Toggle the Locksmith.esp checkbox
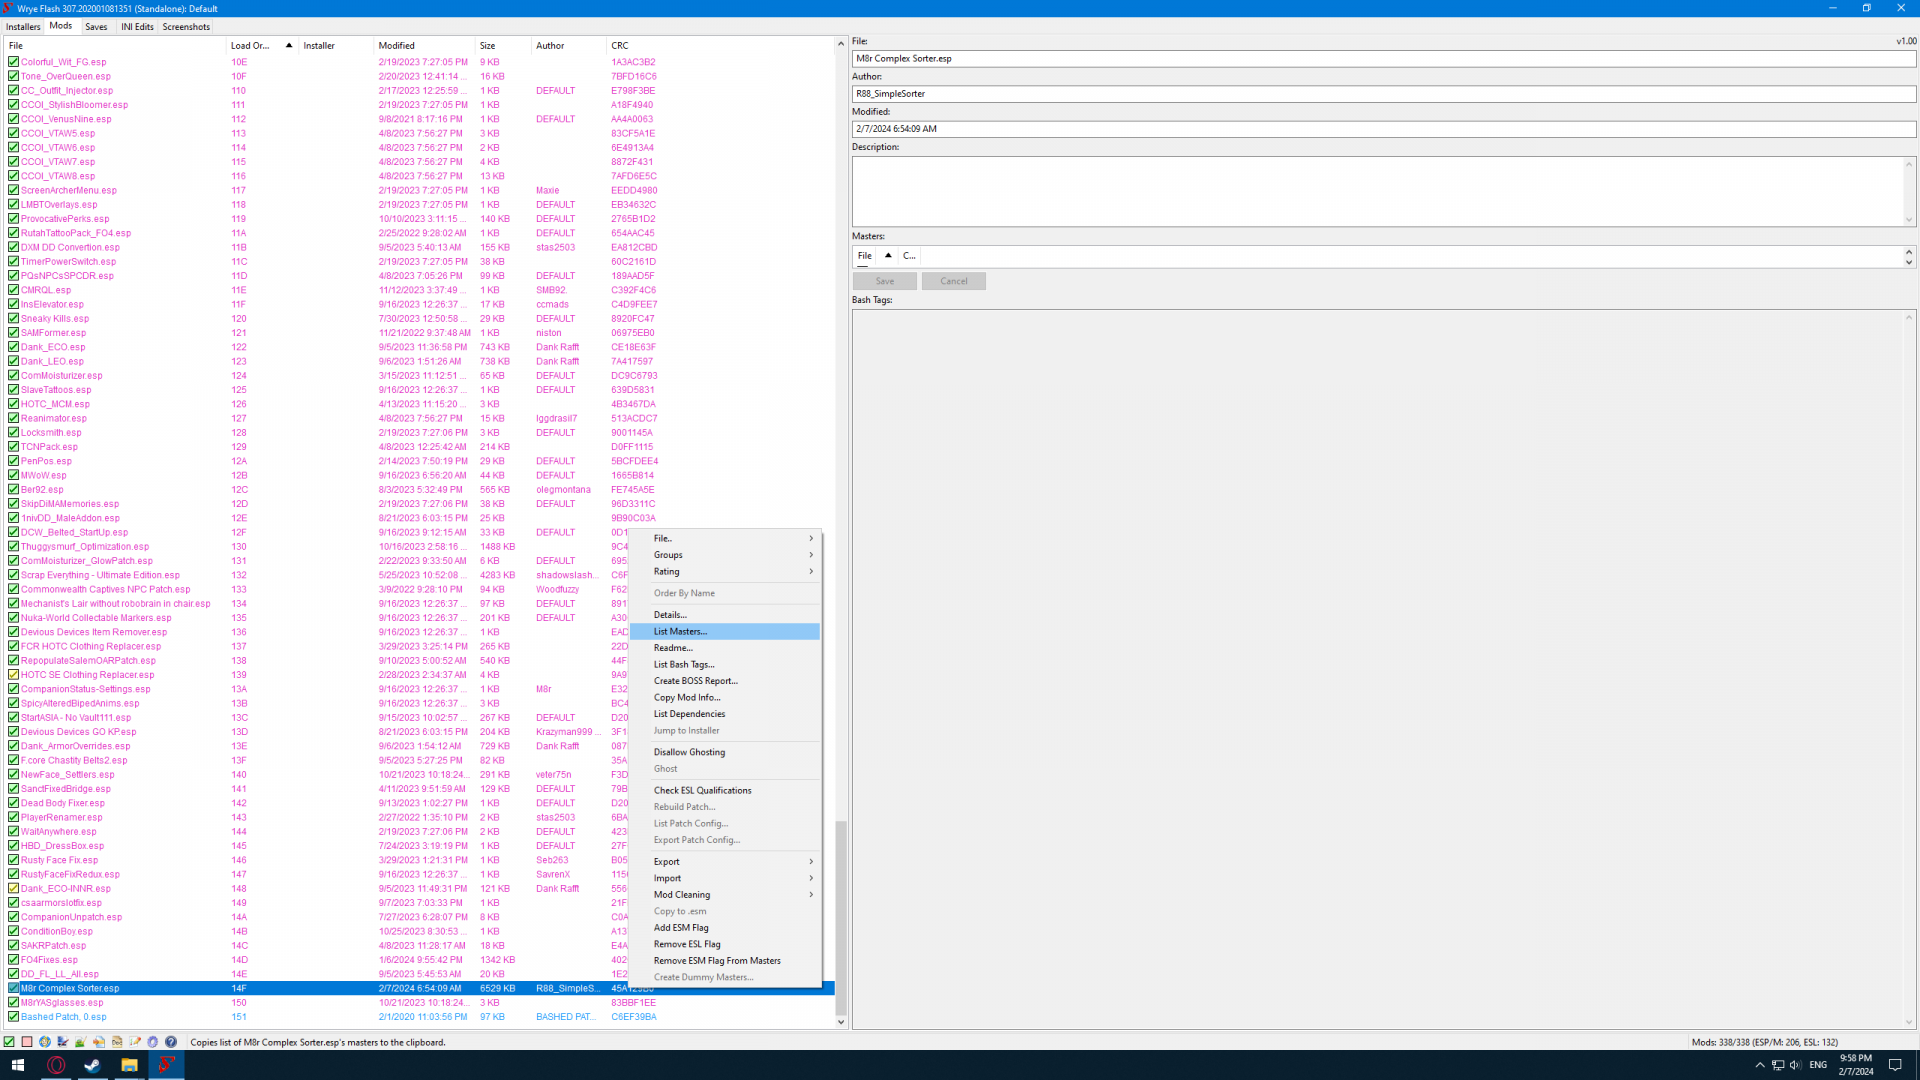Viewport: 1920px width, 1080px height. pos(13,433)
